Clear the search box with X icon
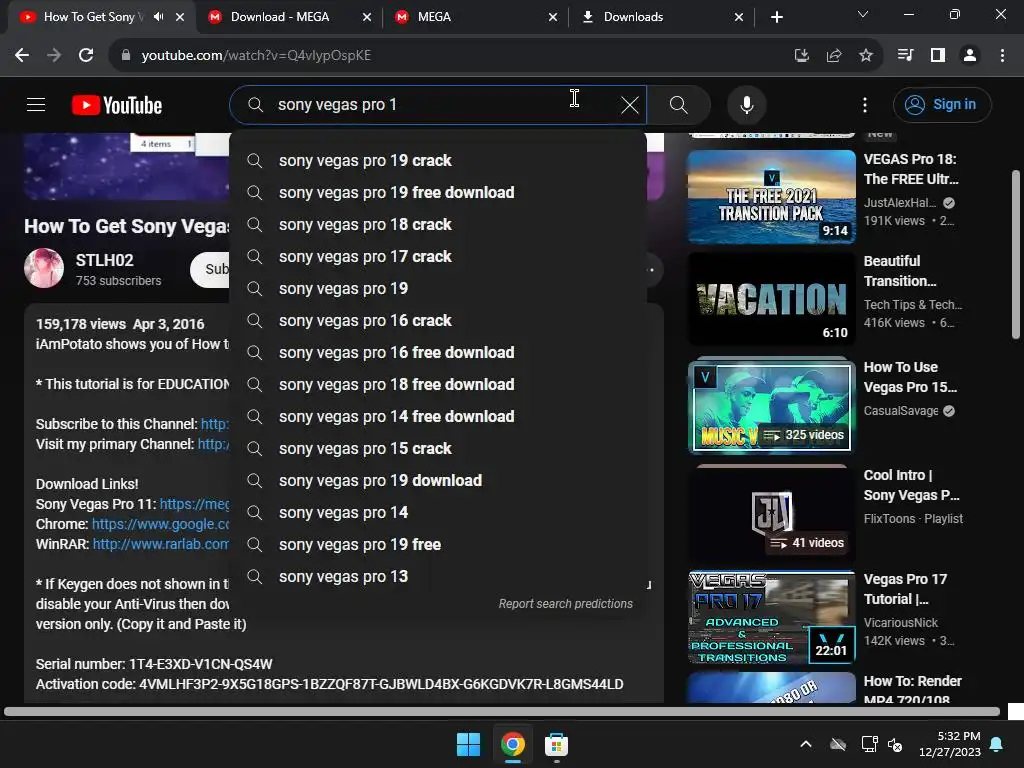Screen dimensions: 1024x768 (630, 104)
